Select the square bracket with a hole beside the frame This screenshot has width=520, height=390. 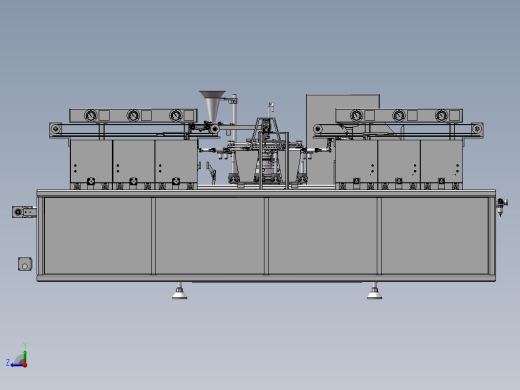pos(25,264)
